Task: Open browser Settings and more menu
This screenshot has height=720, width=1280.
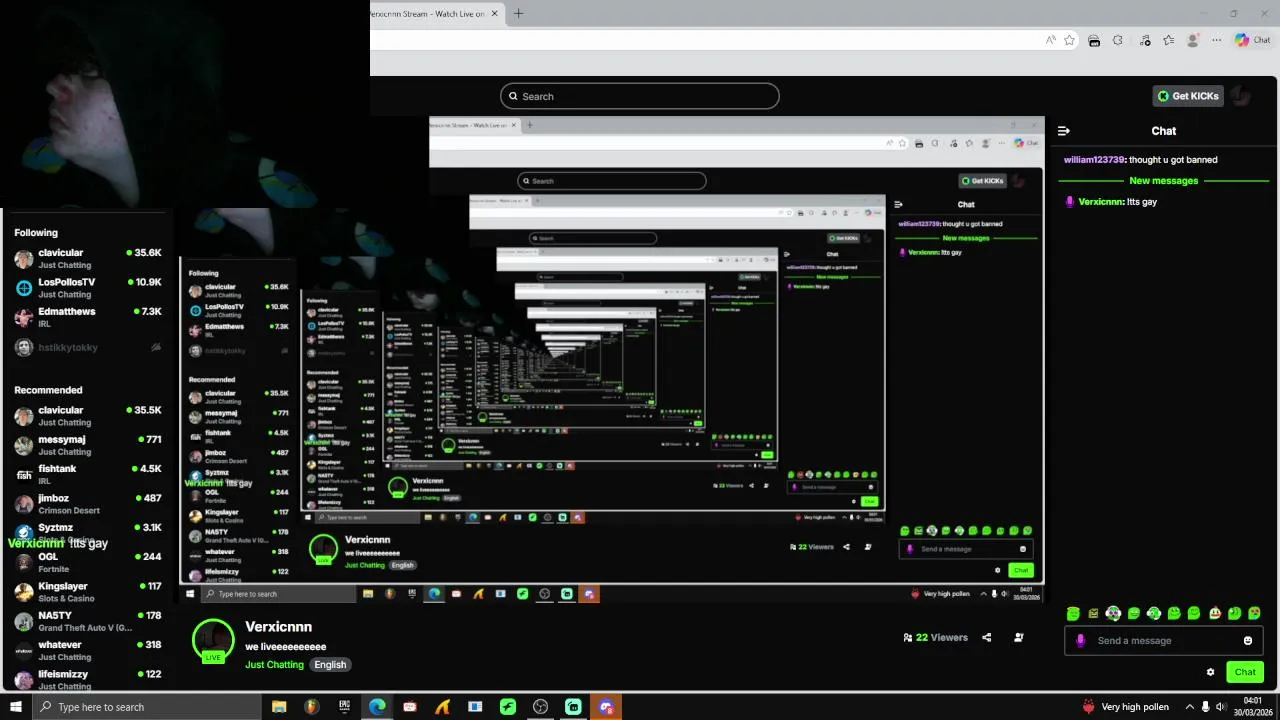Action: click(x=1216, y=40)
